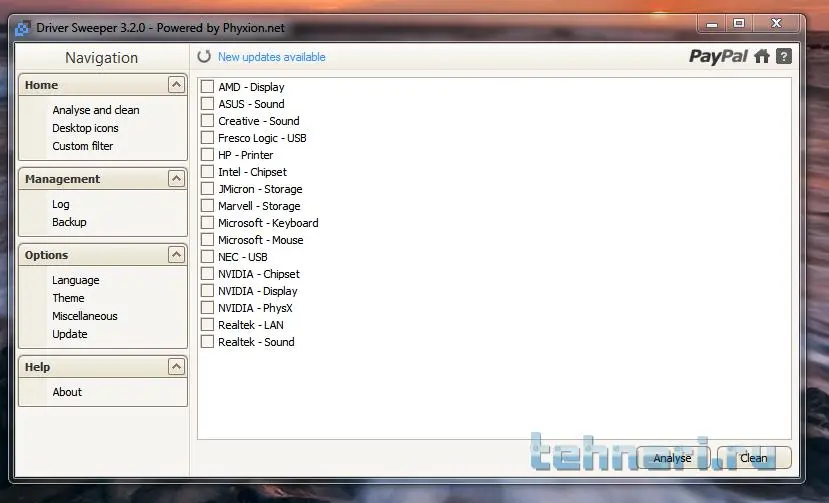Image resolution: width=829 pixels, height=503 pixels.
Task: Collapse the Management navigation section
Action: pyautogui.click(x=177, y=179)
